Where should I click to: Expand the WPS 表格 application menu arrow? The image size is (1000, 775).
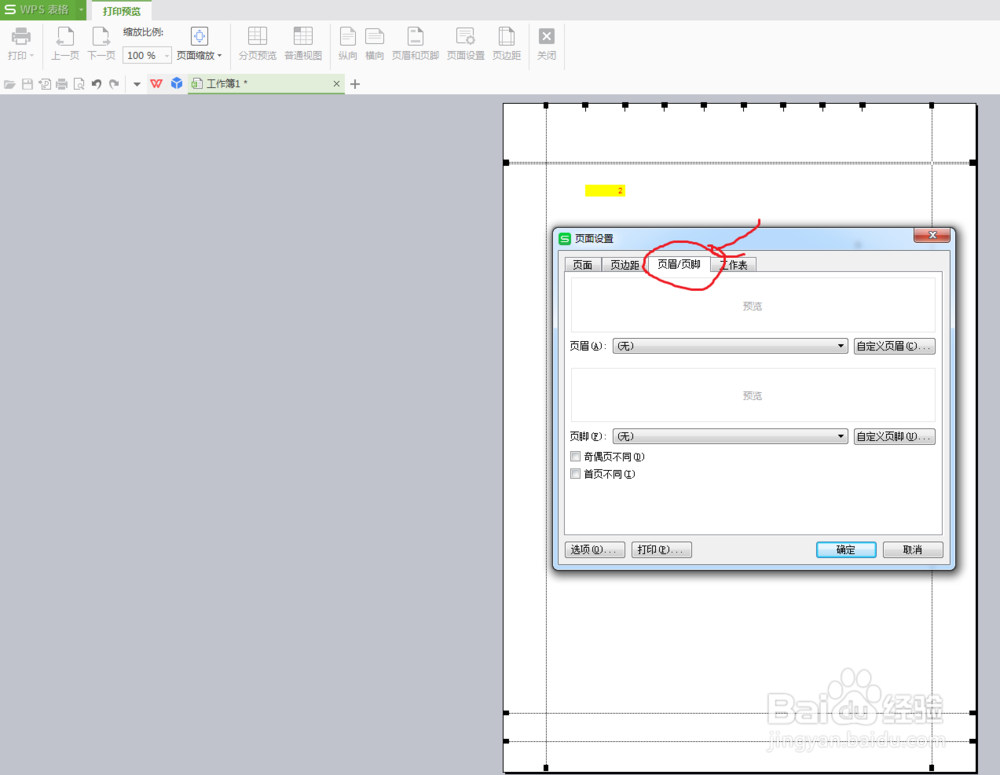(x=81, y=10)
